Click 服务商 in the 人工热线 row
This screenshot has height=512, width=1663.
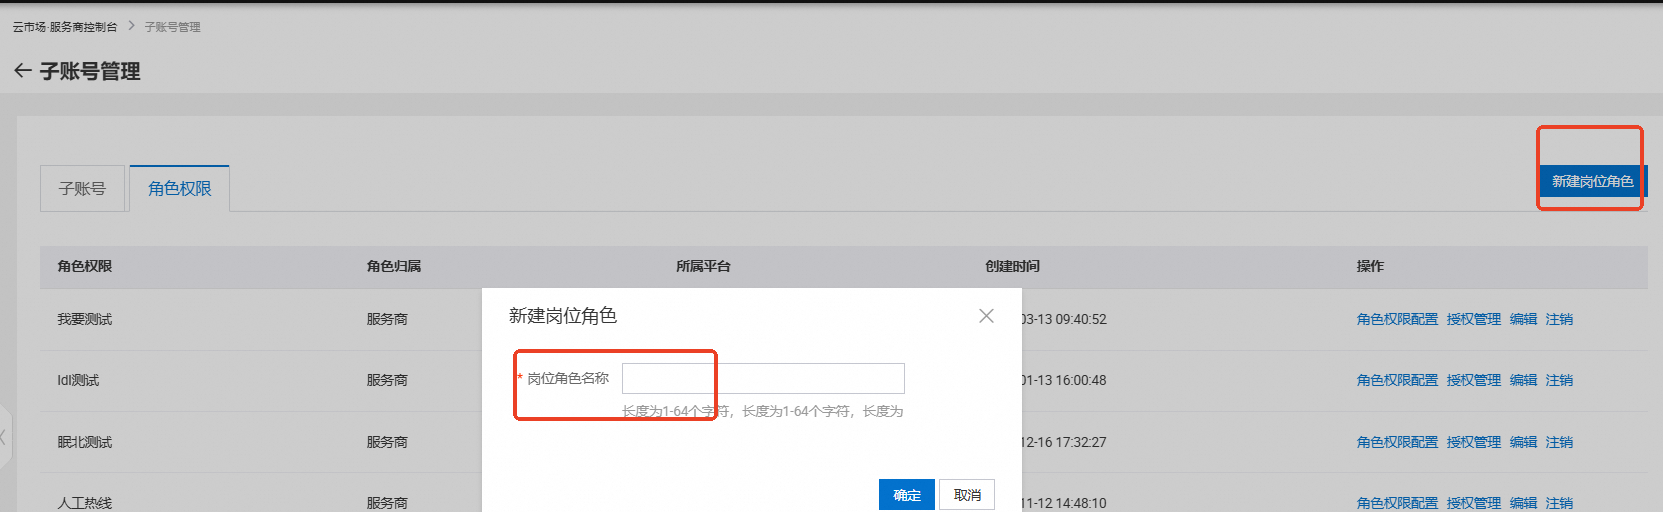coord(387,503)
